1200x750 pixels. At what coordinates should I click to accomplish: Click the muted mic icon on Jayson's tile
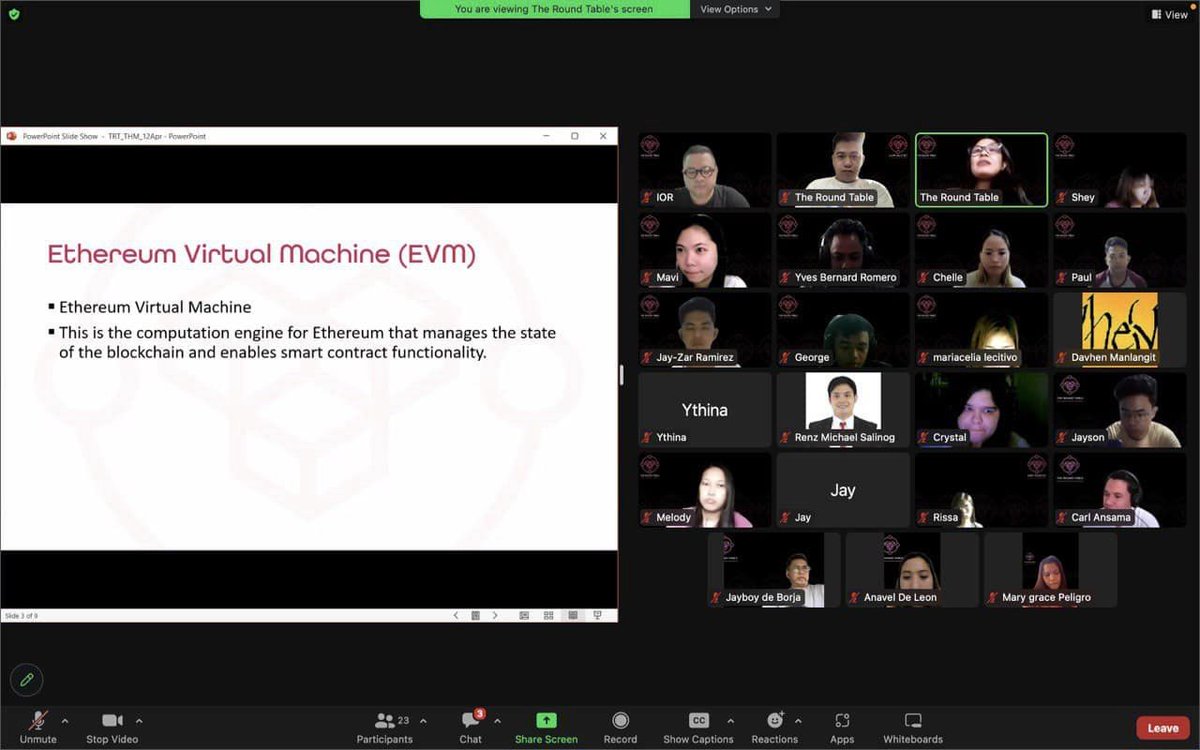click(x=1062, y=437)
